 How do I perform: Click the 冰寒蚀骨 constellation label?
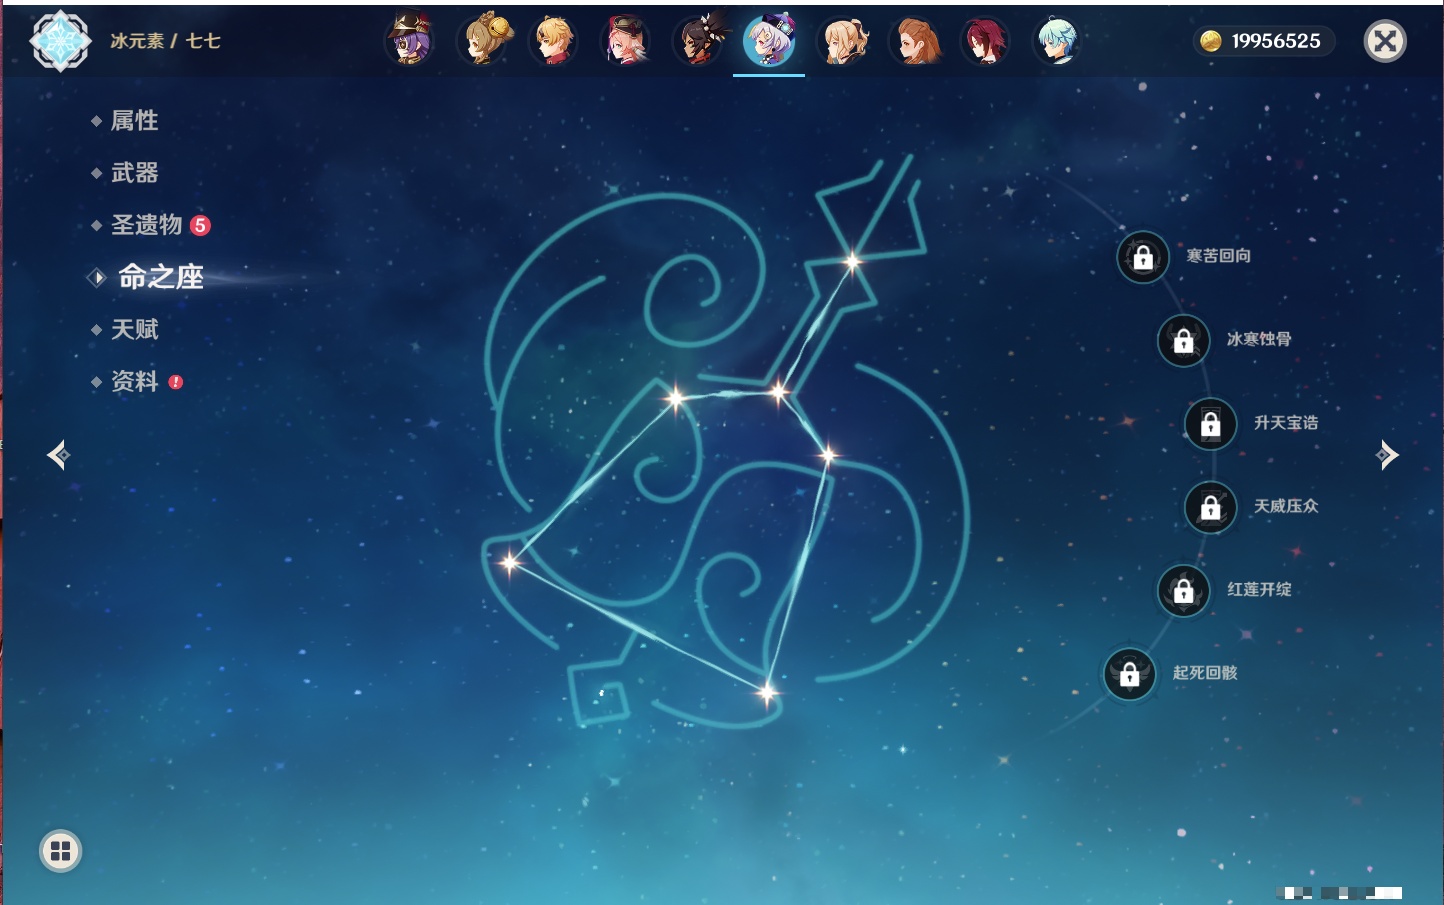pyautogui.click(x=1259, y=339)
